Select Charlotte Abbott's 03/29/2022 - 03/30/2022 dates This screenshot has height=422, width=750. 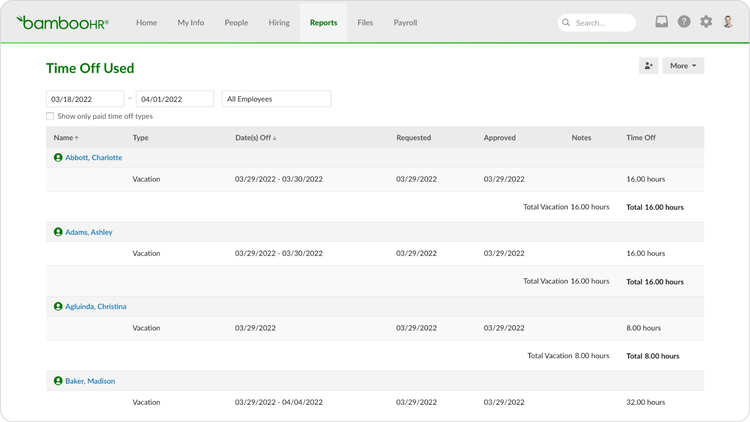point(279,179)
